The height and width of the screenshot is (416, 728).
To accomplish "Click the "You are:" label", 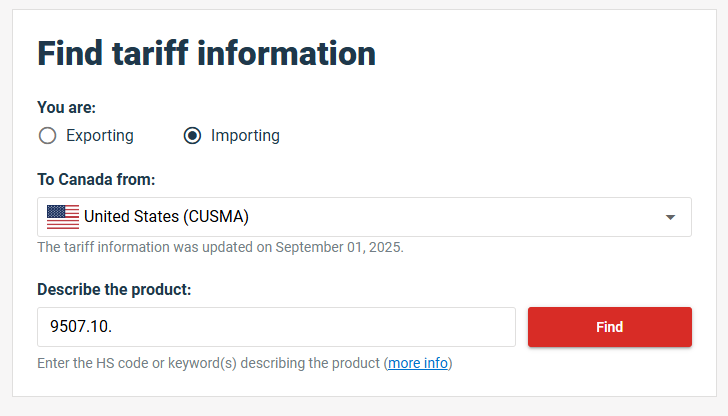I will click(x=66, y=107).
